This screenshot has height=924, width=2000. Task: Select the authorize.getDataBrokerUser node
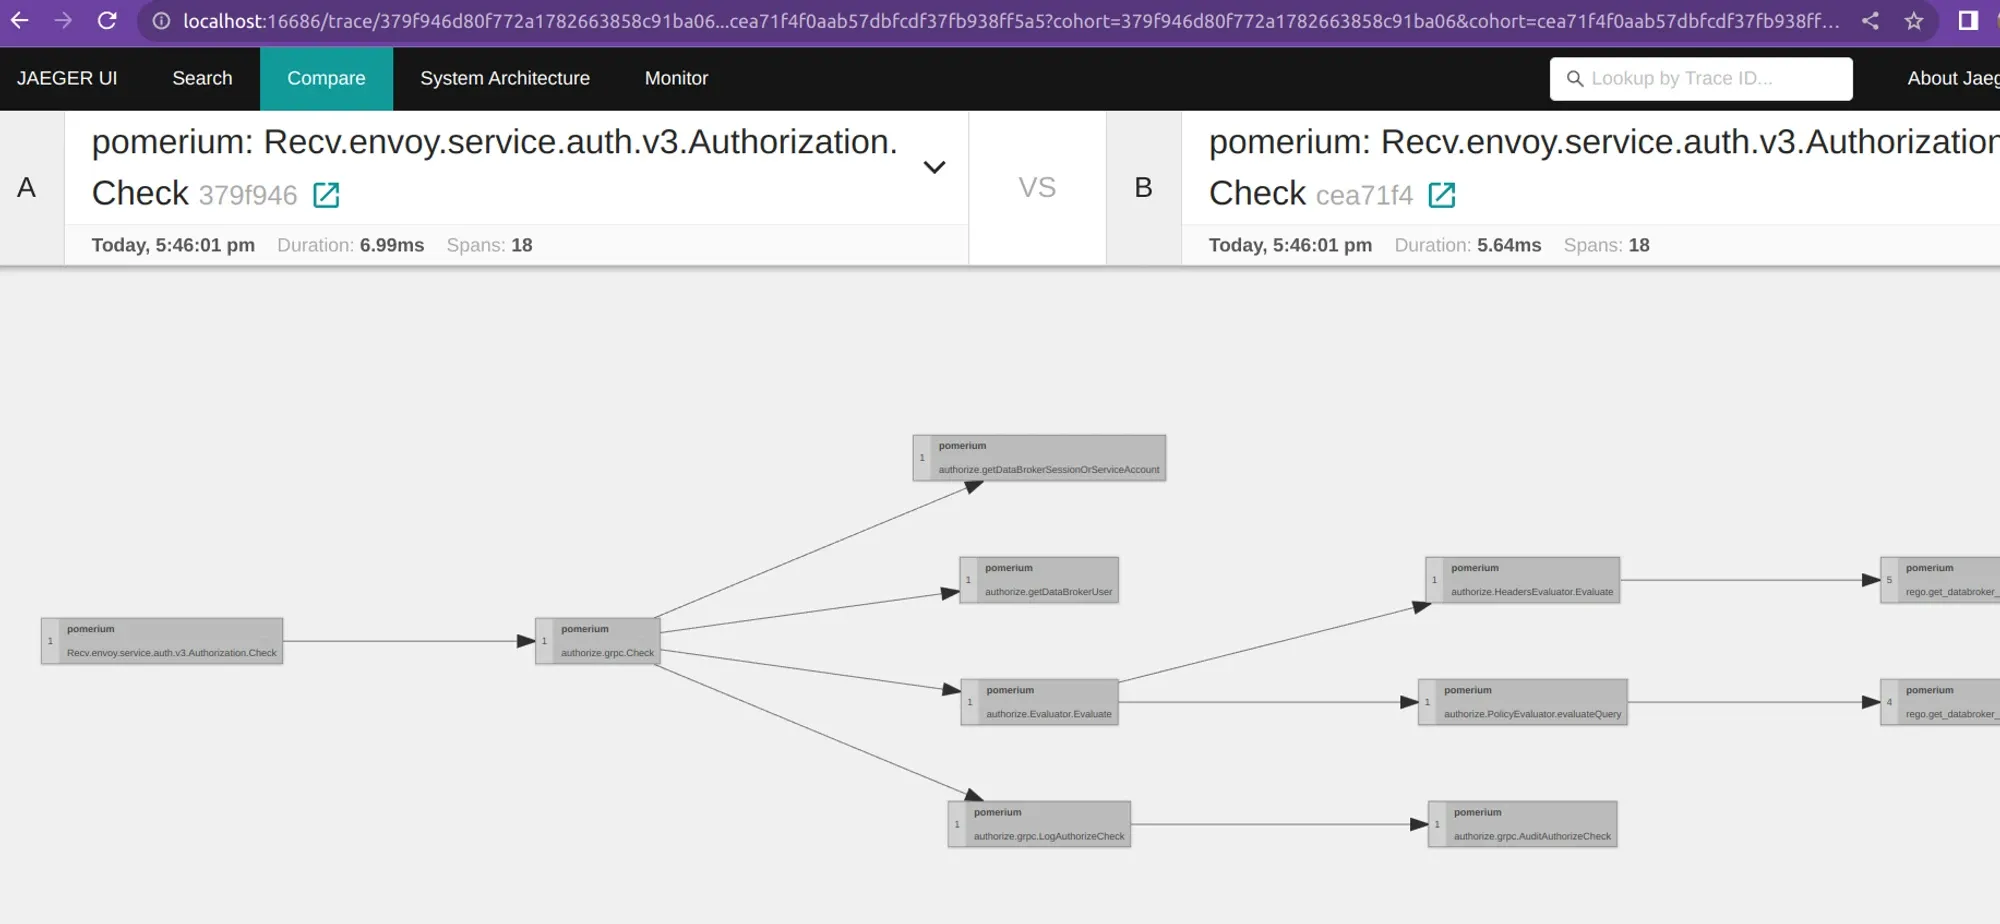1039,580
